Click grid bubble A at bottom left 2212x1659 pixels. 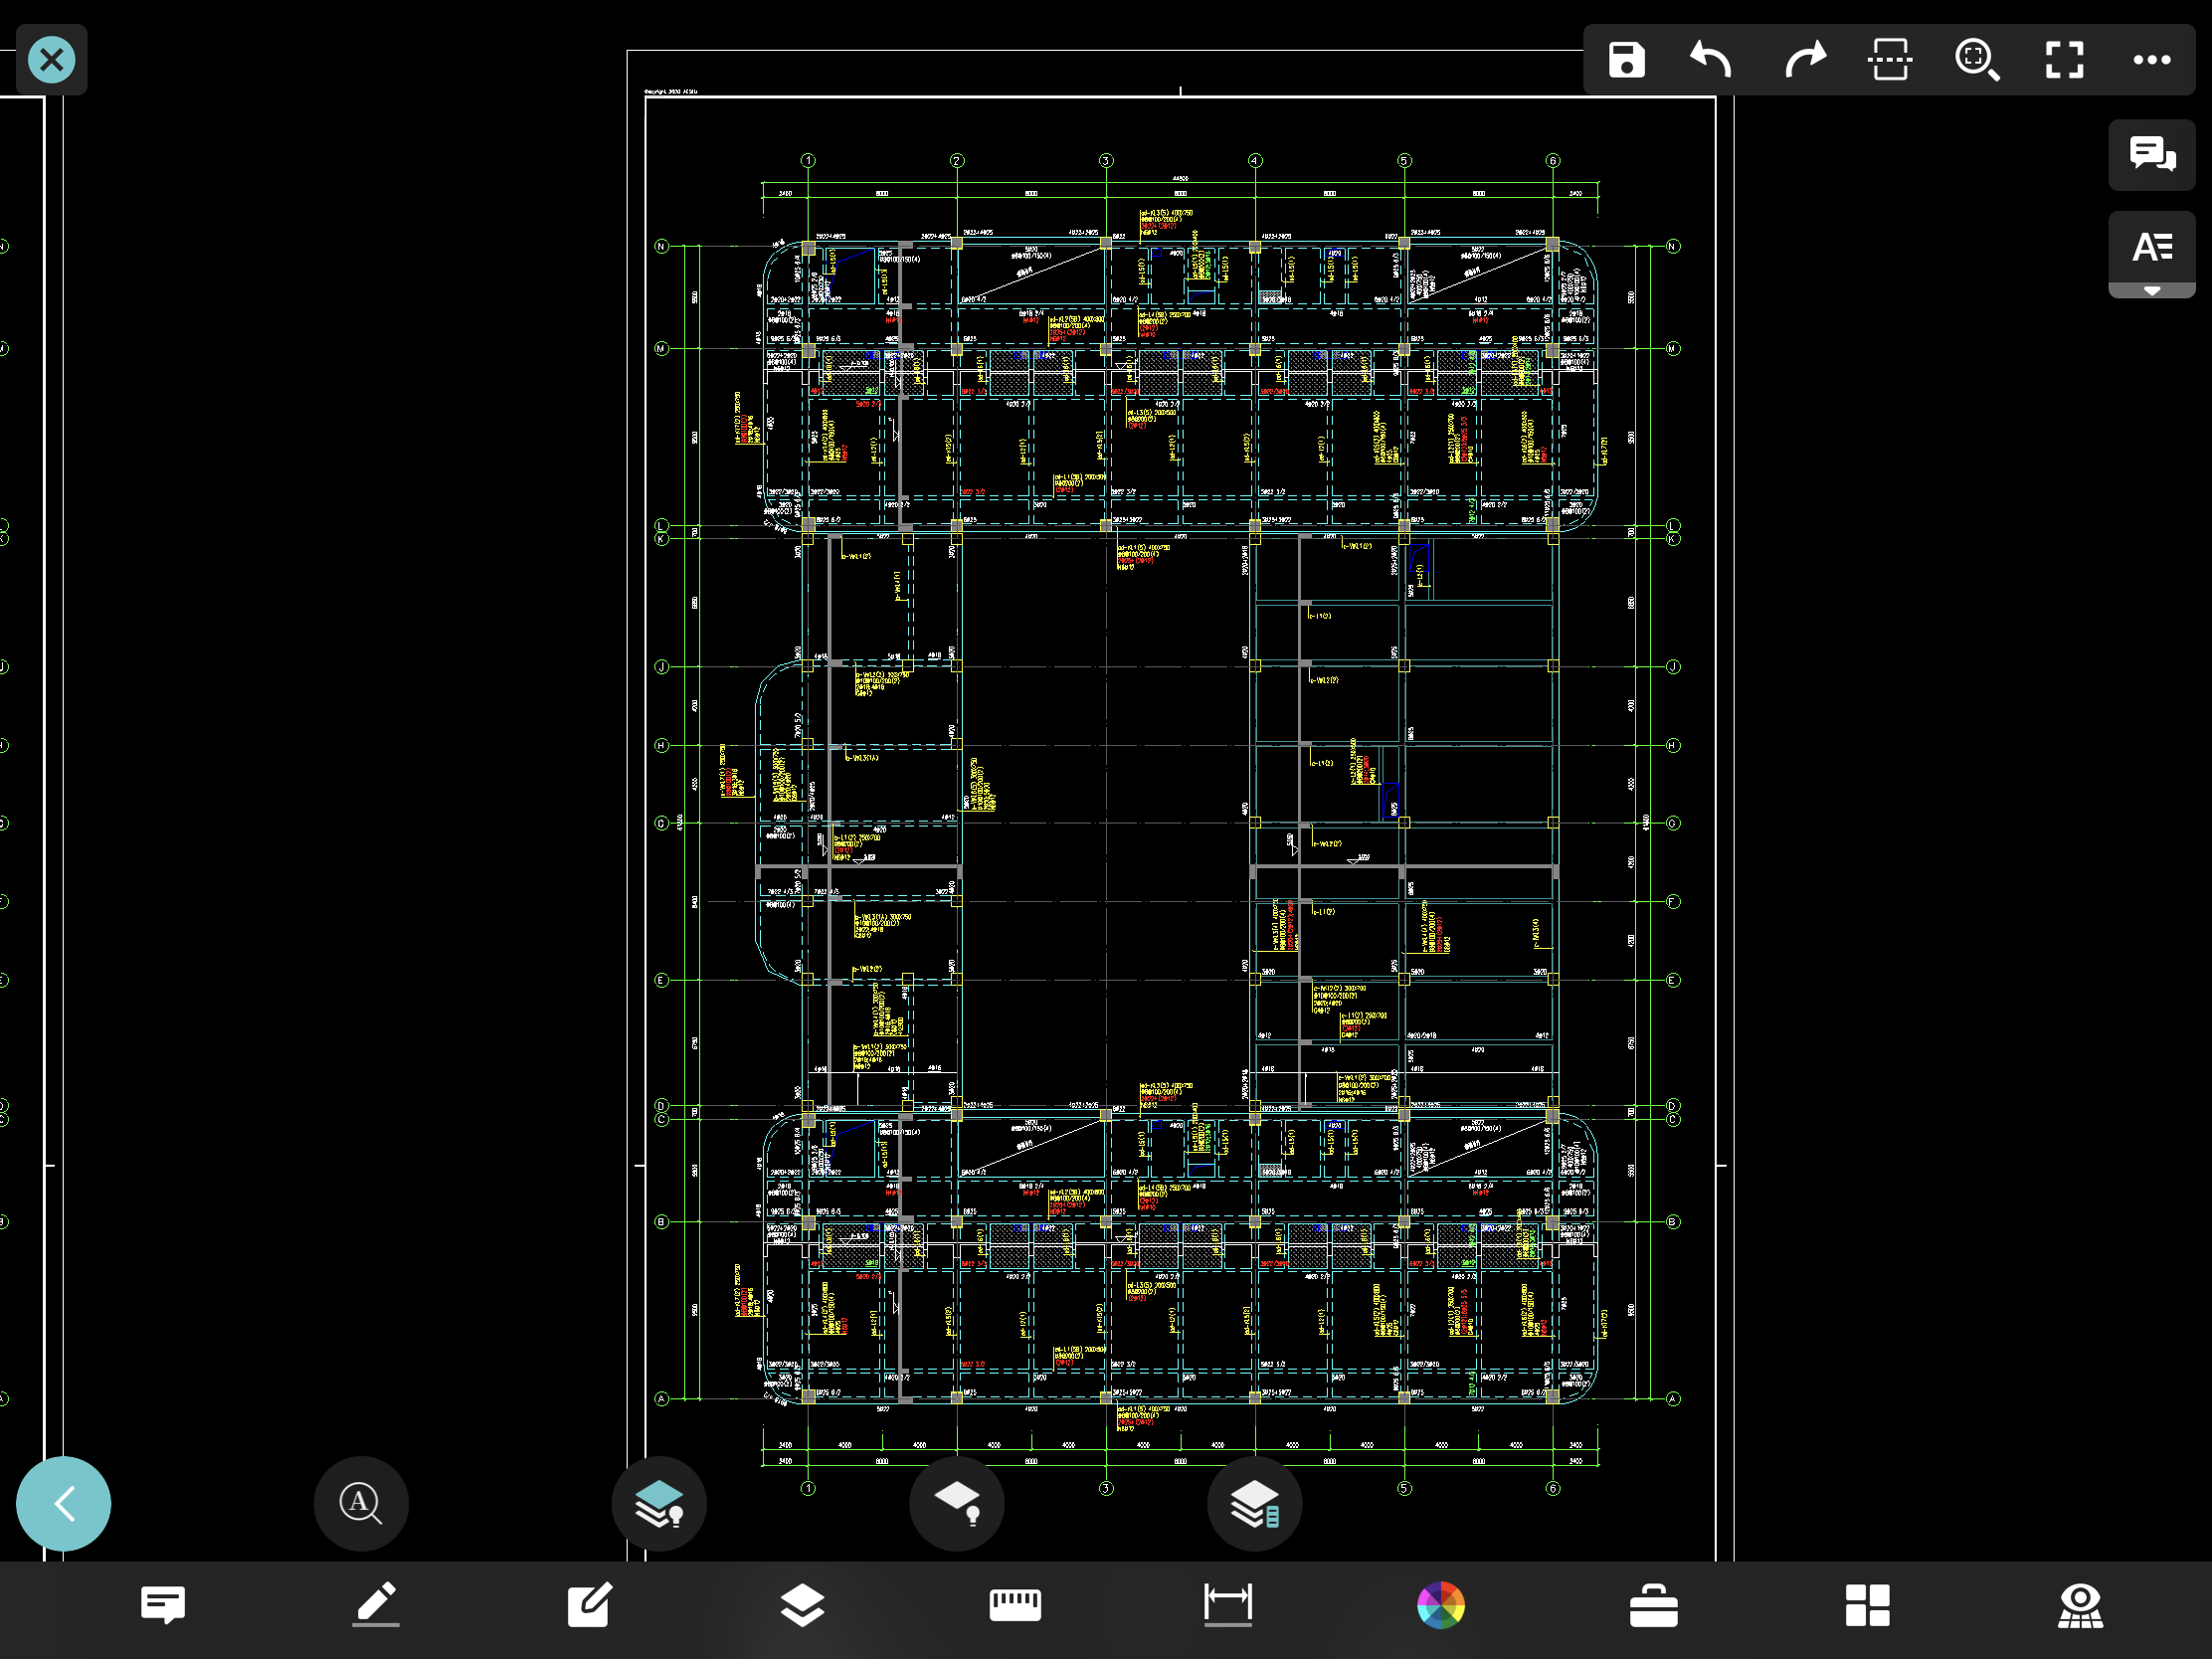pos(661,1399)
